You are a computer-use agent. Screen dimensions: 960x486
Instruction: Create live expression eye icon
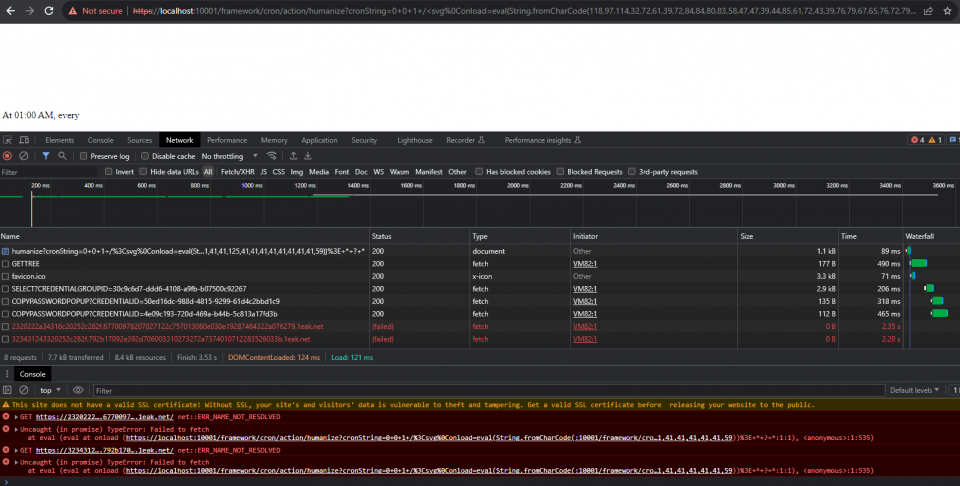pyautogui.click(x=78, y=390)
